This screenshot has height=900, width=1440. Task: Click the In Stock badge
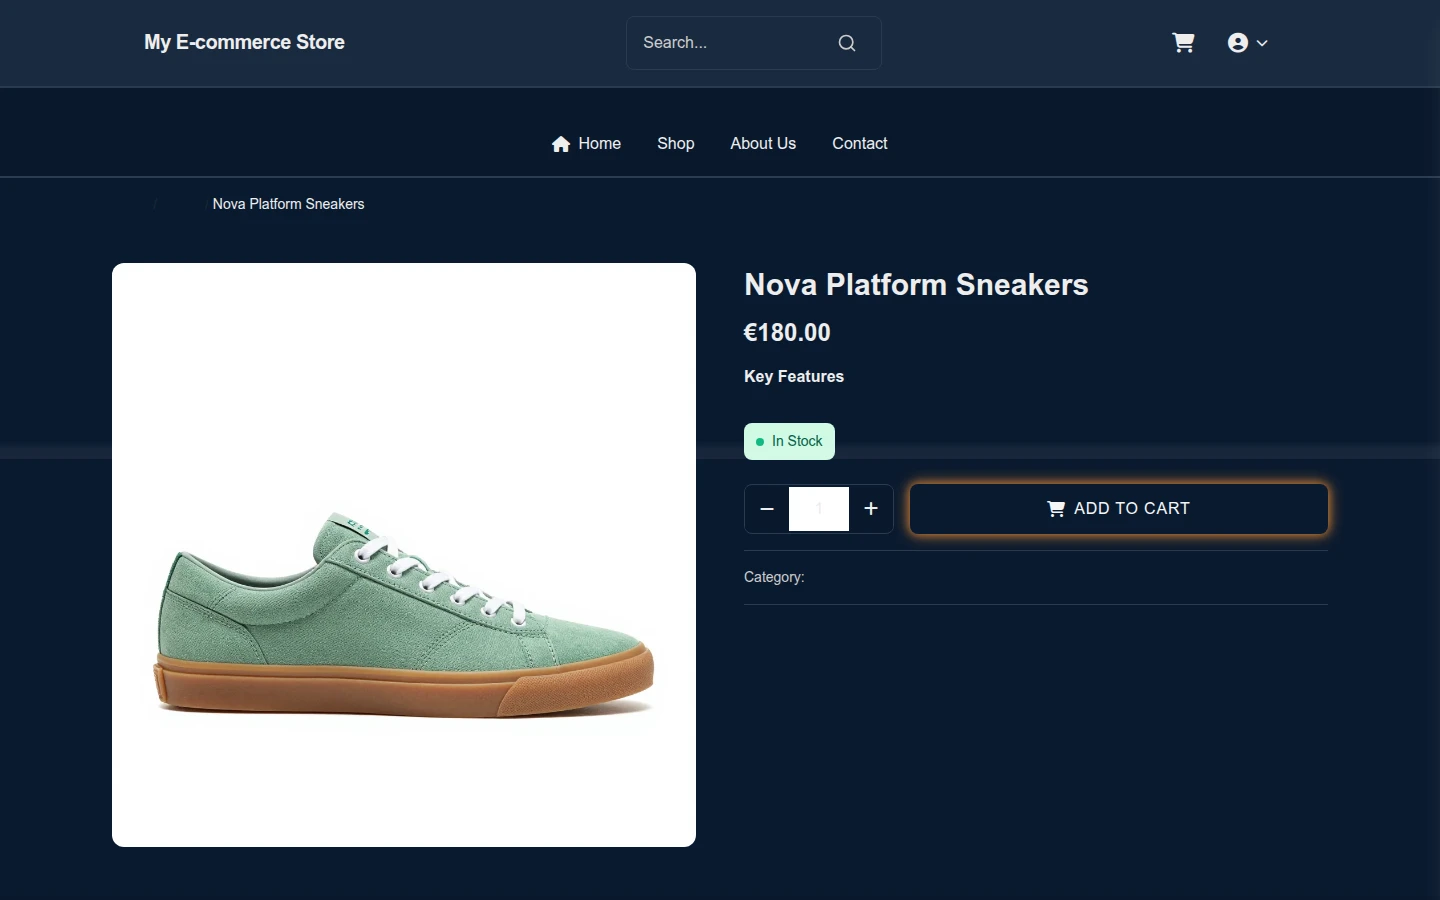789,442
